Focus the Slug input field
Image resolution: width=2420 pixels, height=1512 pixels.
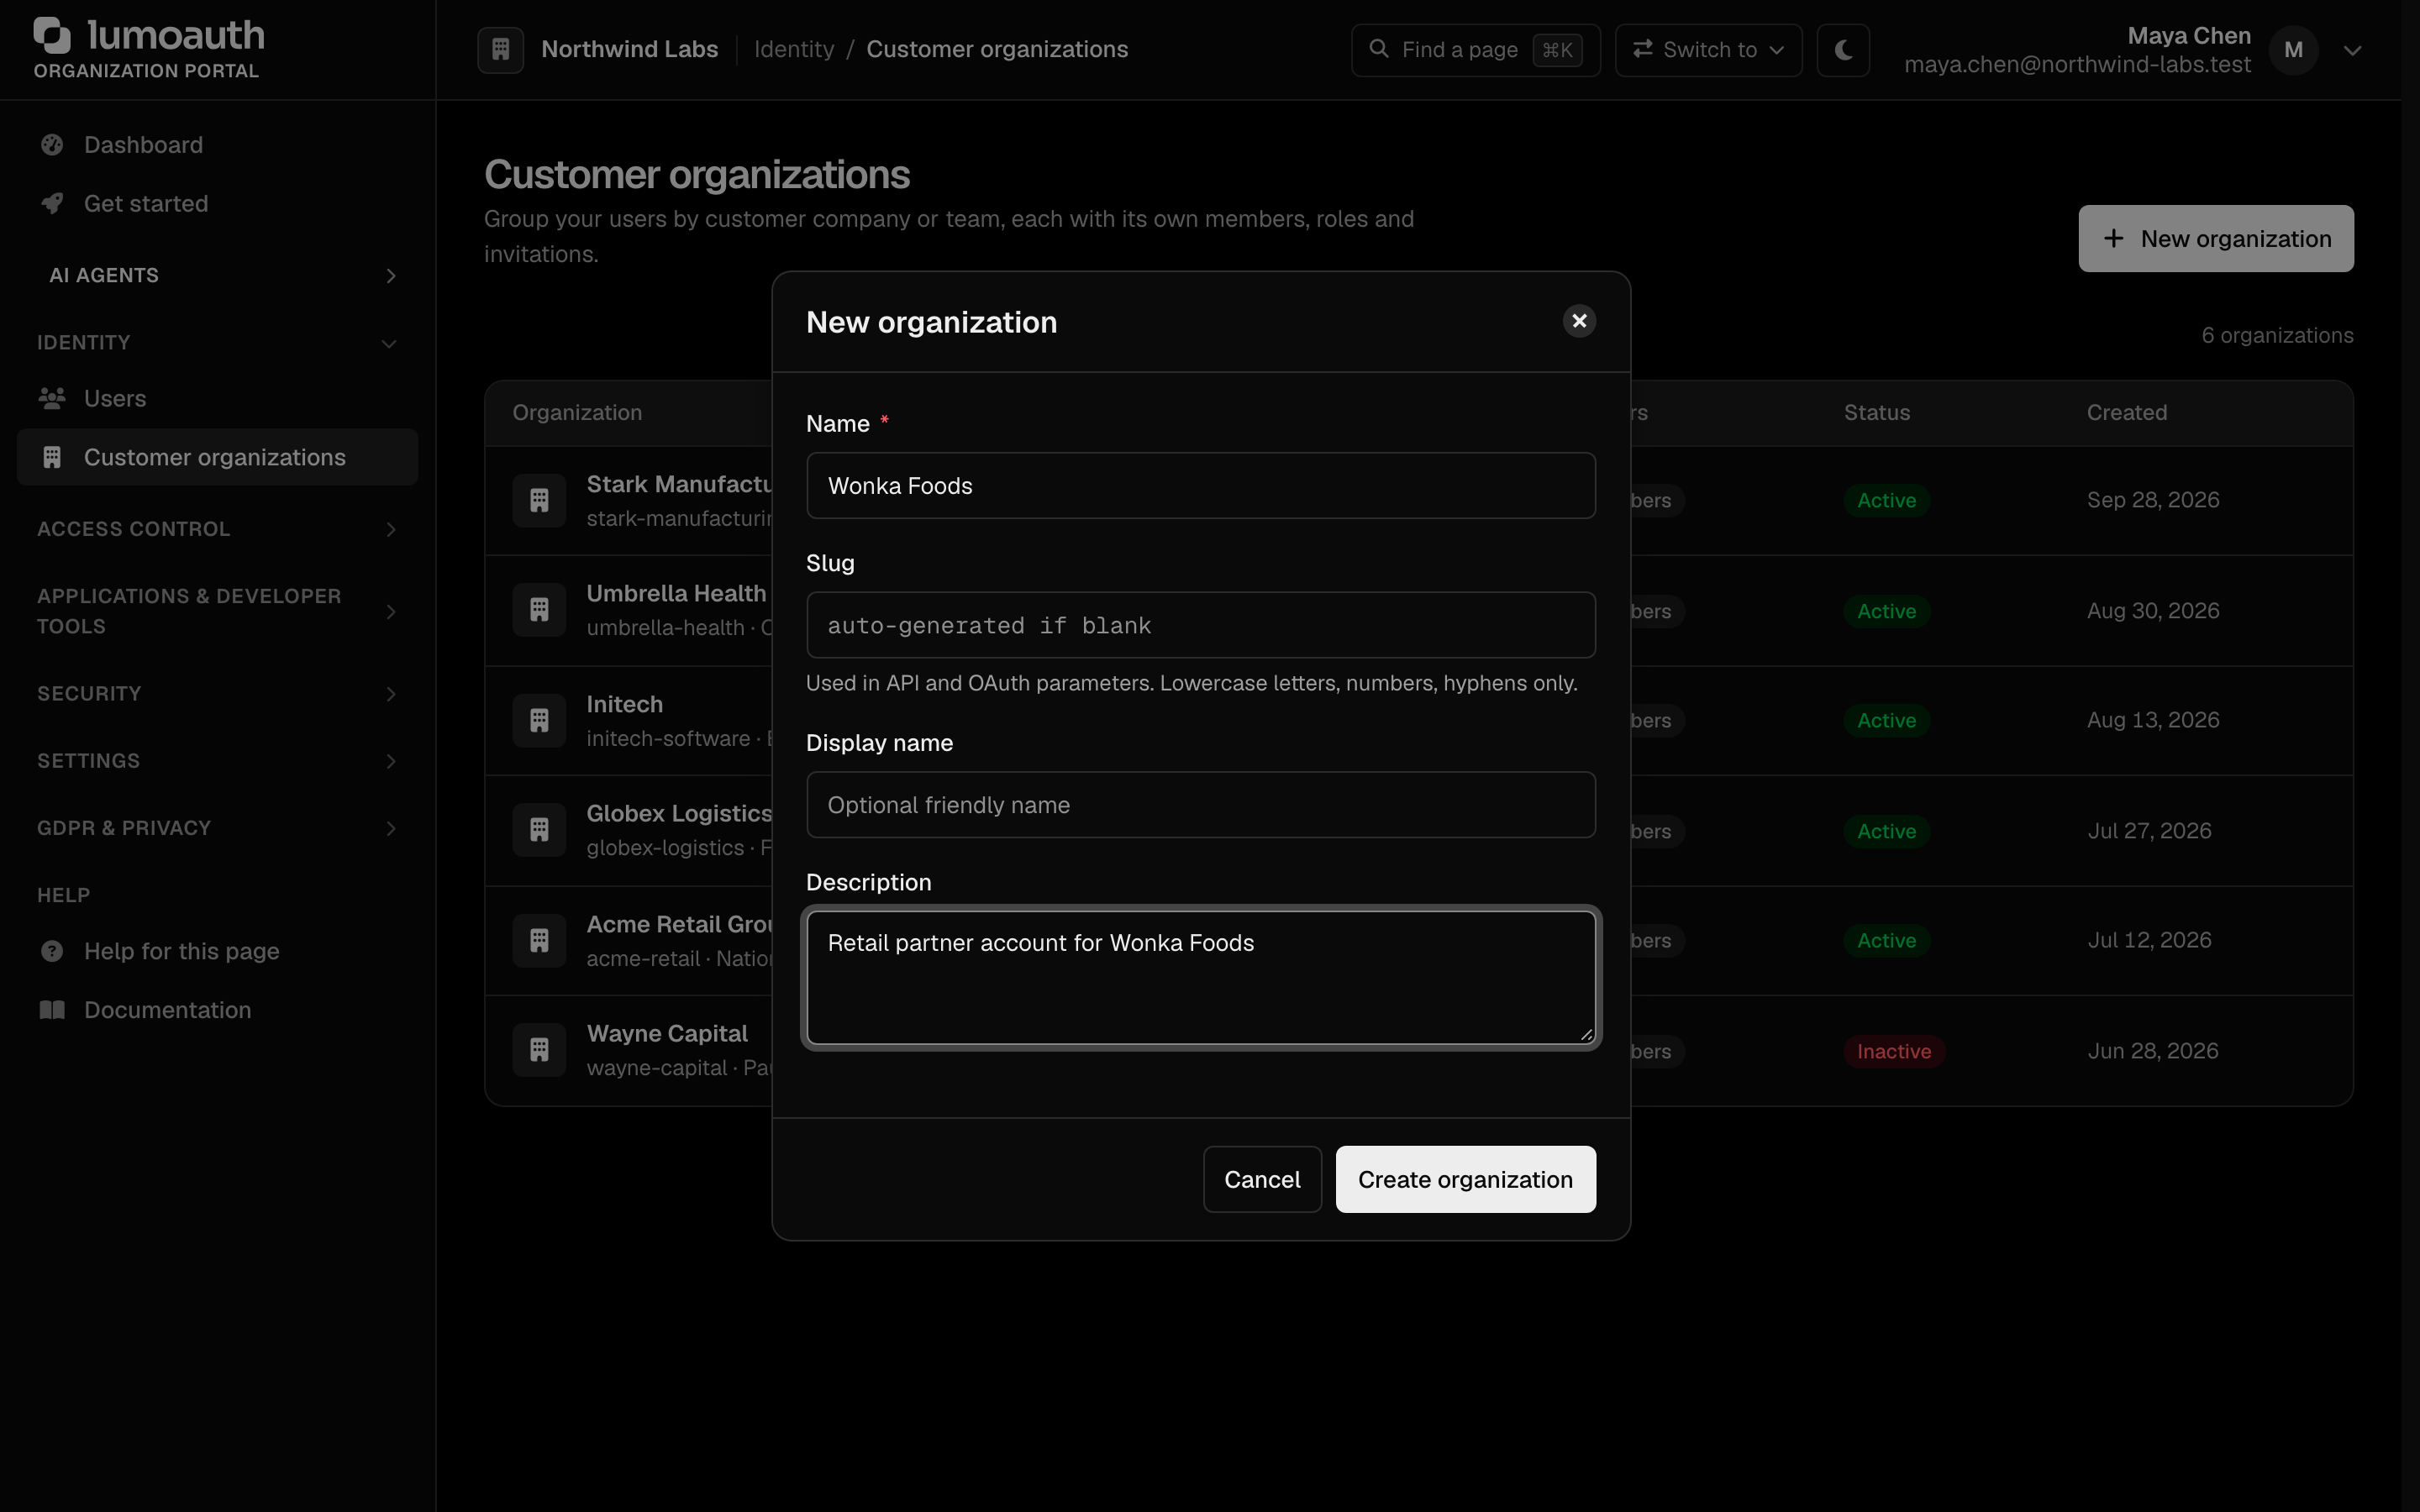click(x=1201, y=625)
